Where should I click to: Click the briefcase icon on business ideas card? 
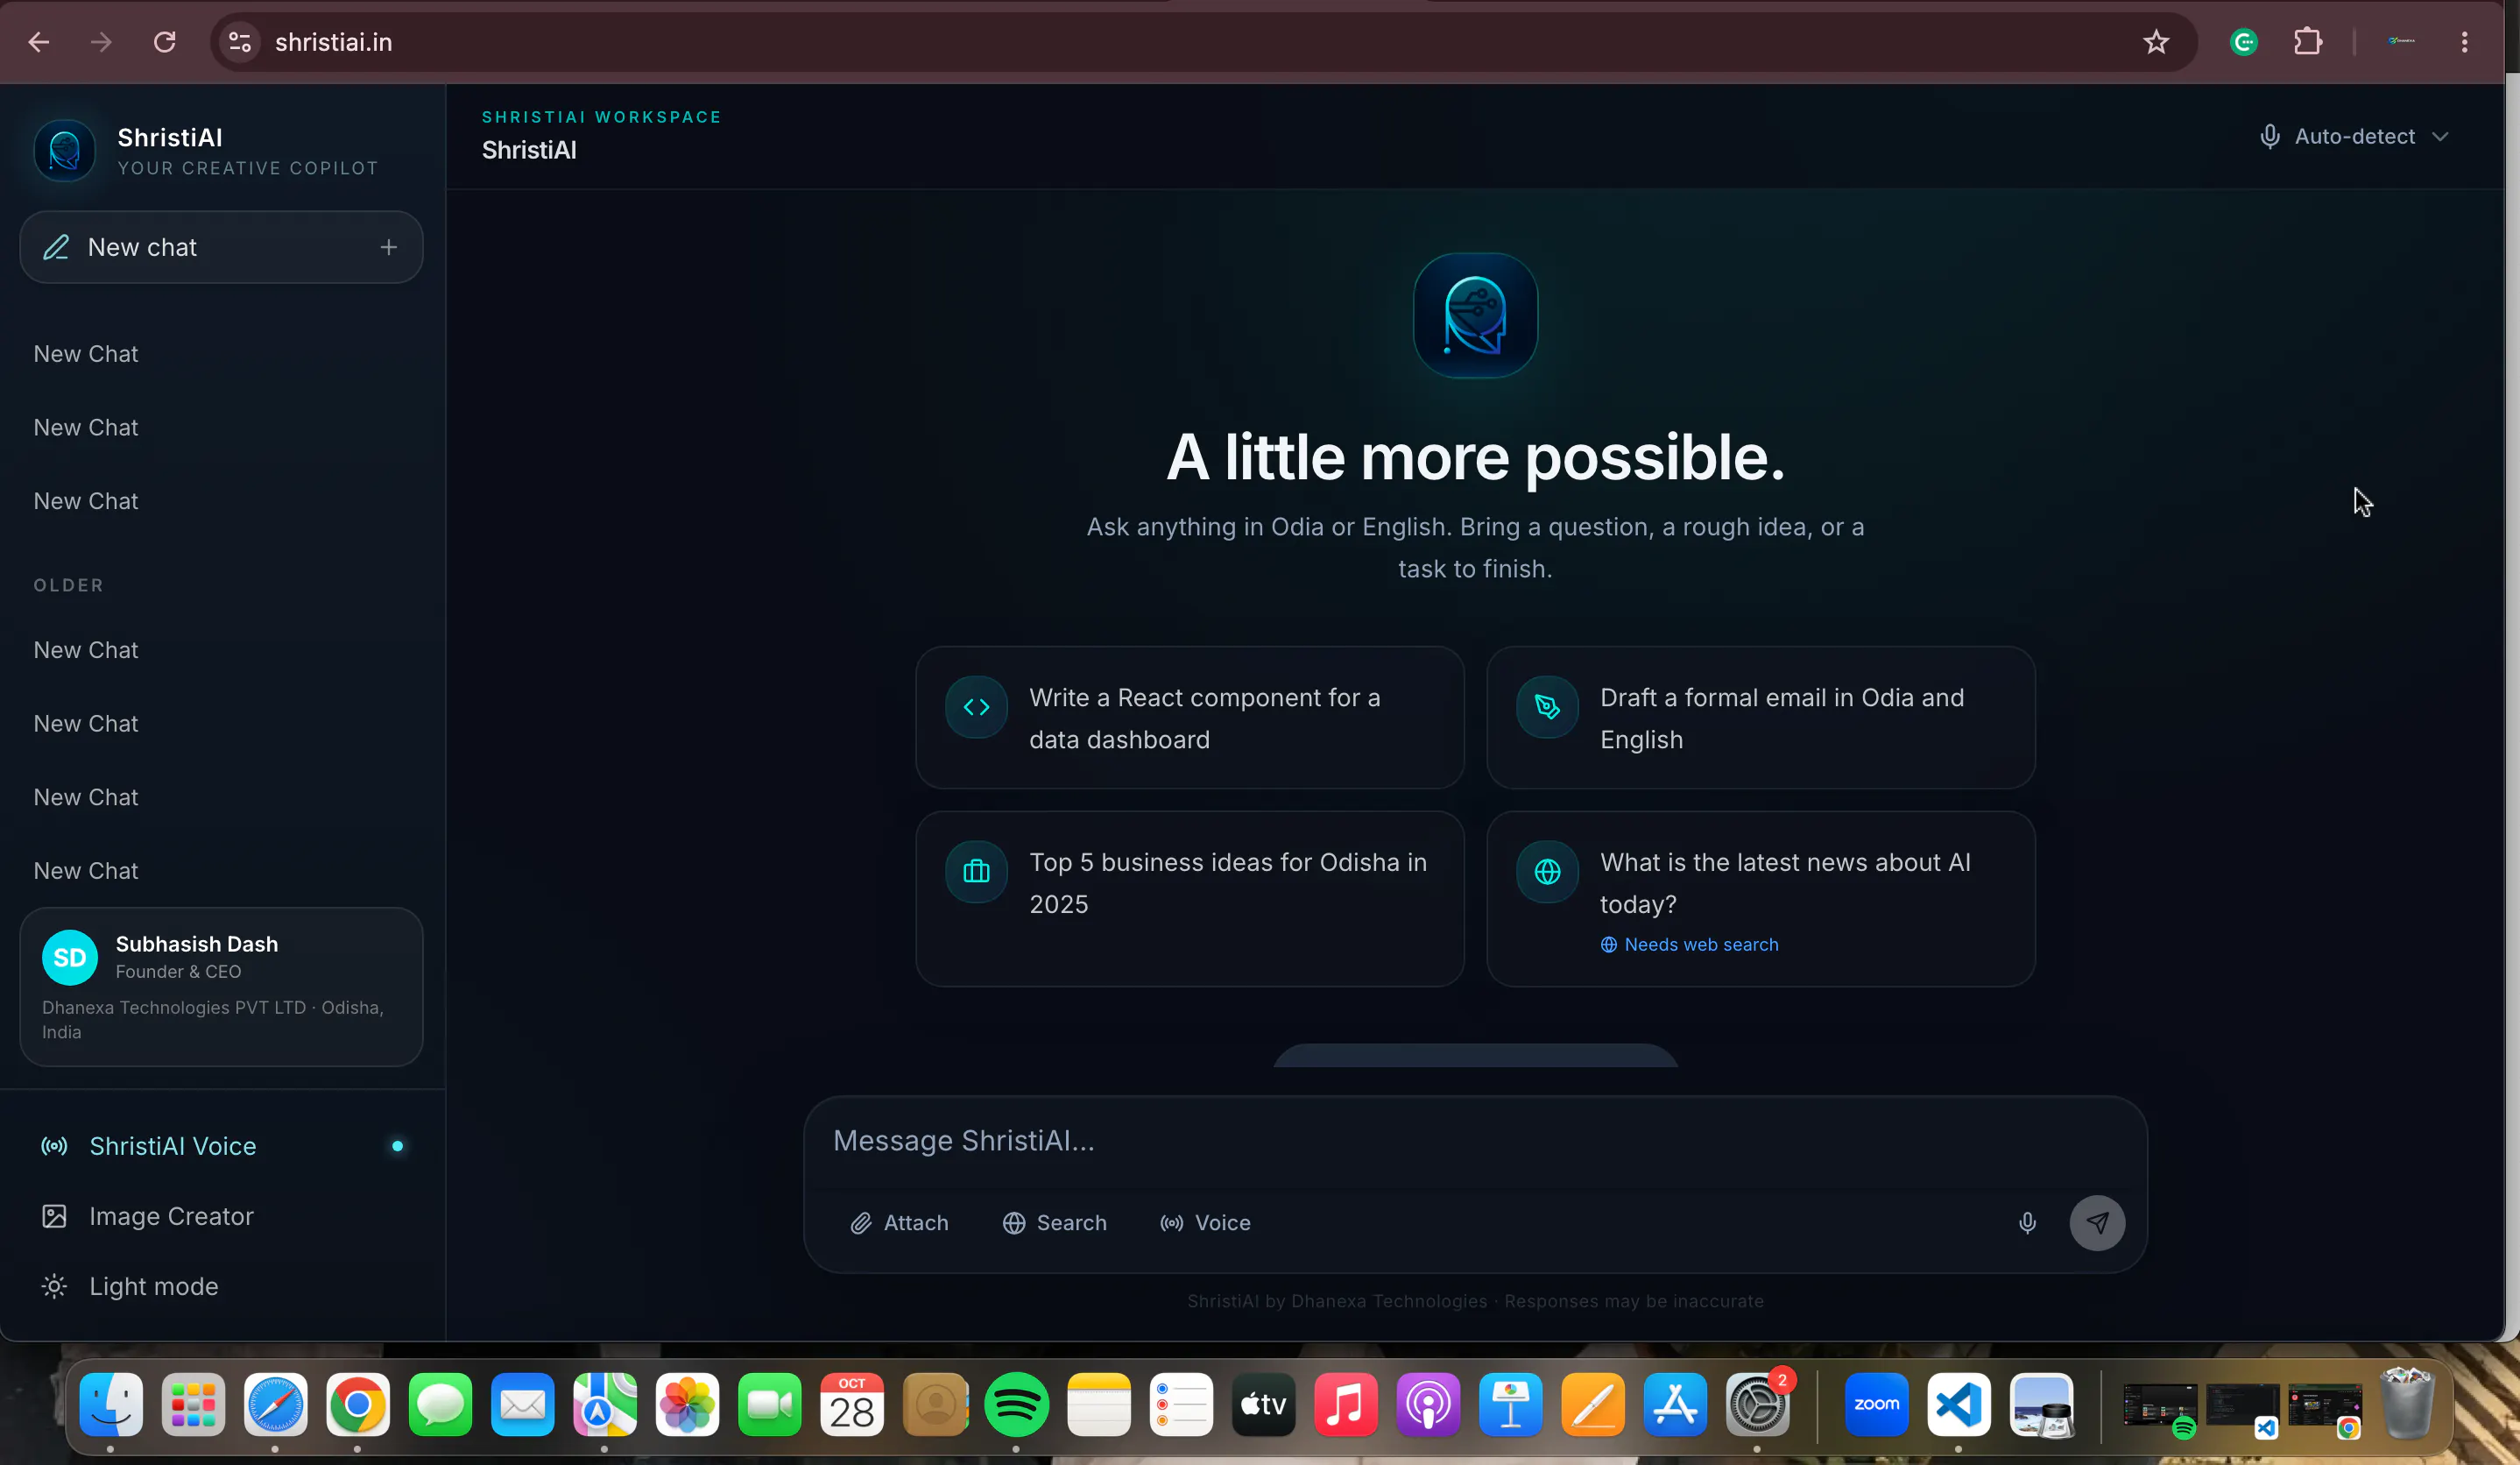coord(976,872)
